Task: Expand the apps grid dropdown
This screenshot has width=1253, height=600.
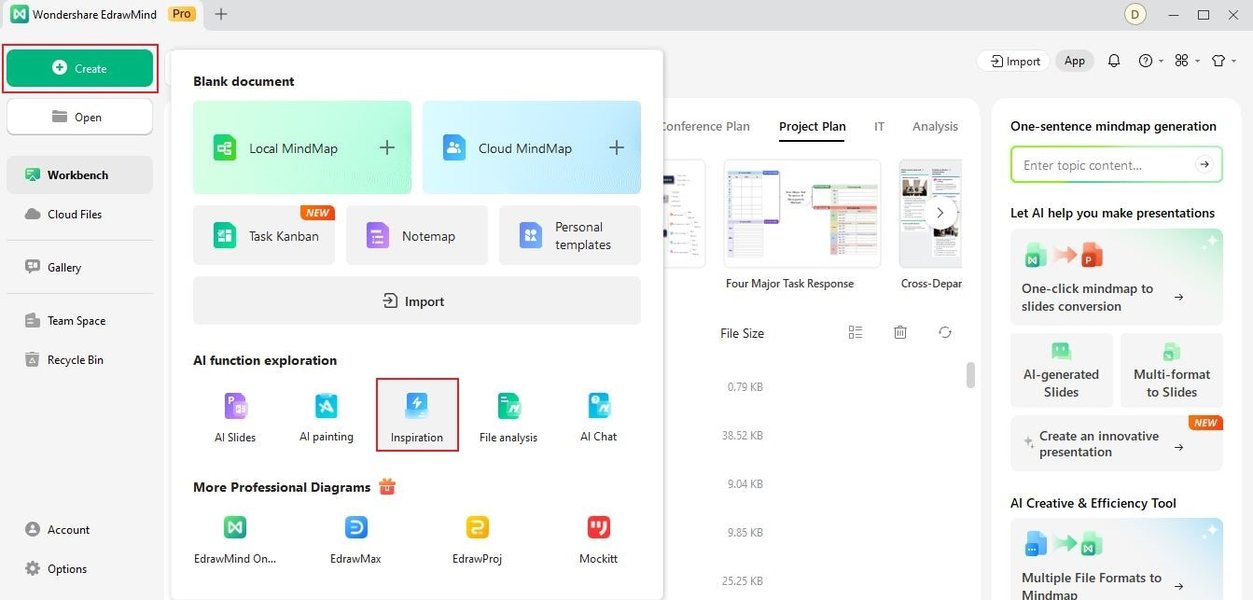Action: coord(1187,61)
